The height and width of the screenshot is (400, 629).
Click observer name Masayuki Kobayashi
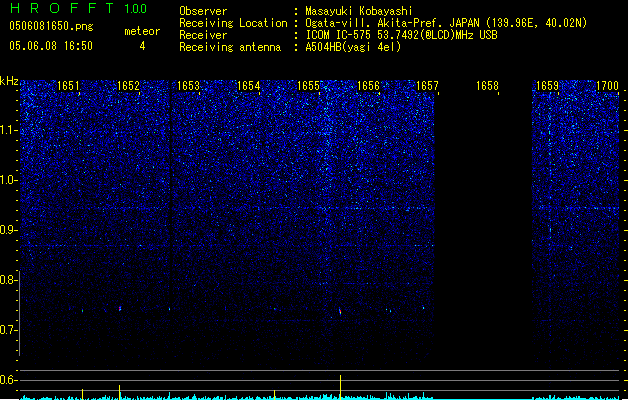359,11
